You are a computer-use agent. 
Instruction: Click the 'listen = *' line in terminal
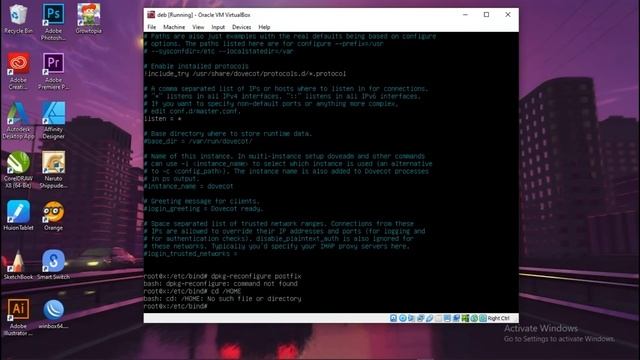[x=163, y=119]
